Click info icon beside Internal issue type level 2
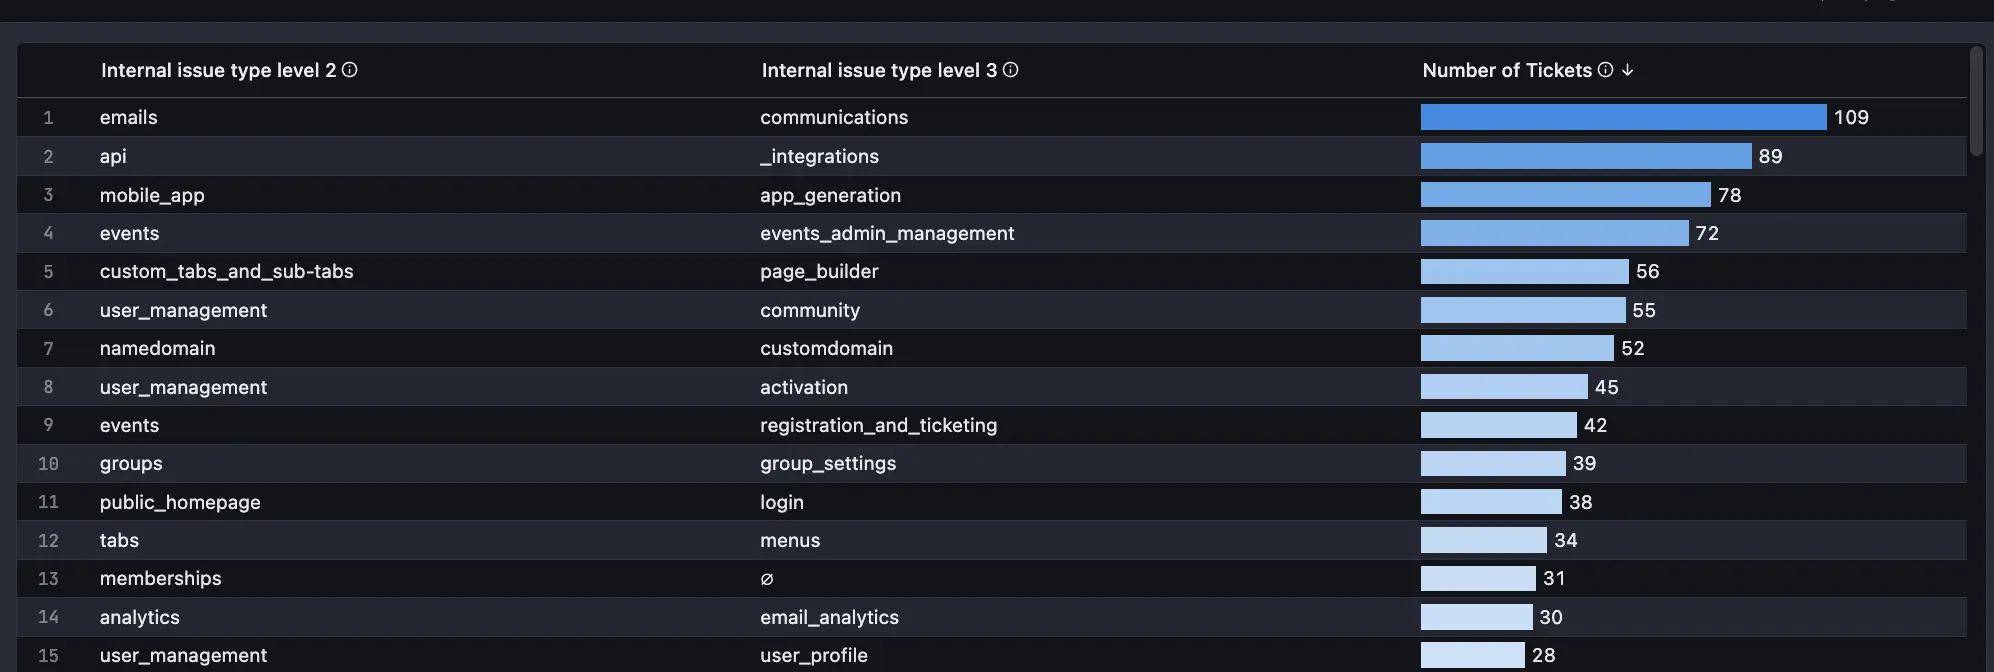The height and width of the screenshot is (672, 1994). coord(349,70)
